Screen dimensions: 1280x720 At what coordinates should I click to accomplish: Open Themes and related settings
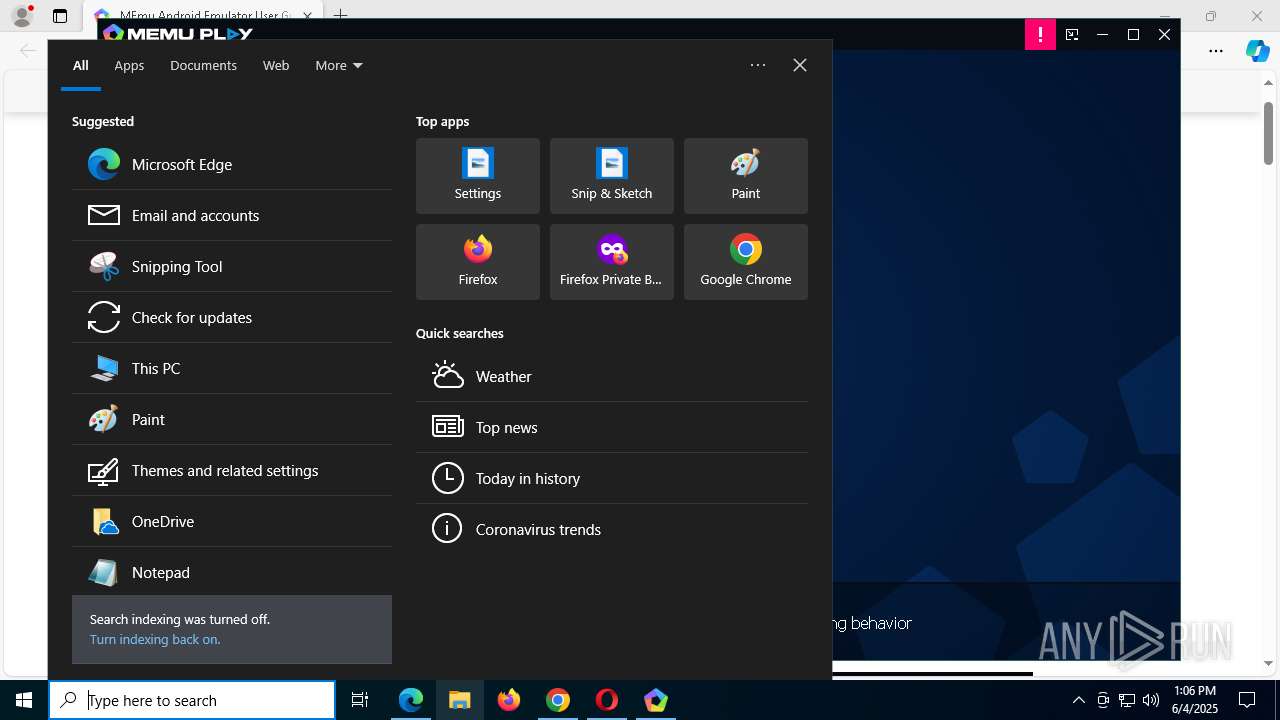[232, 470]
